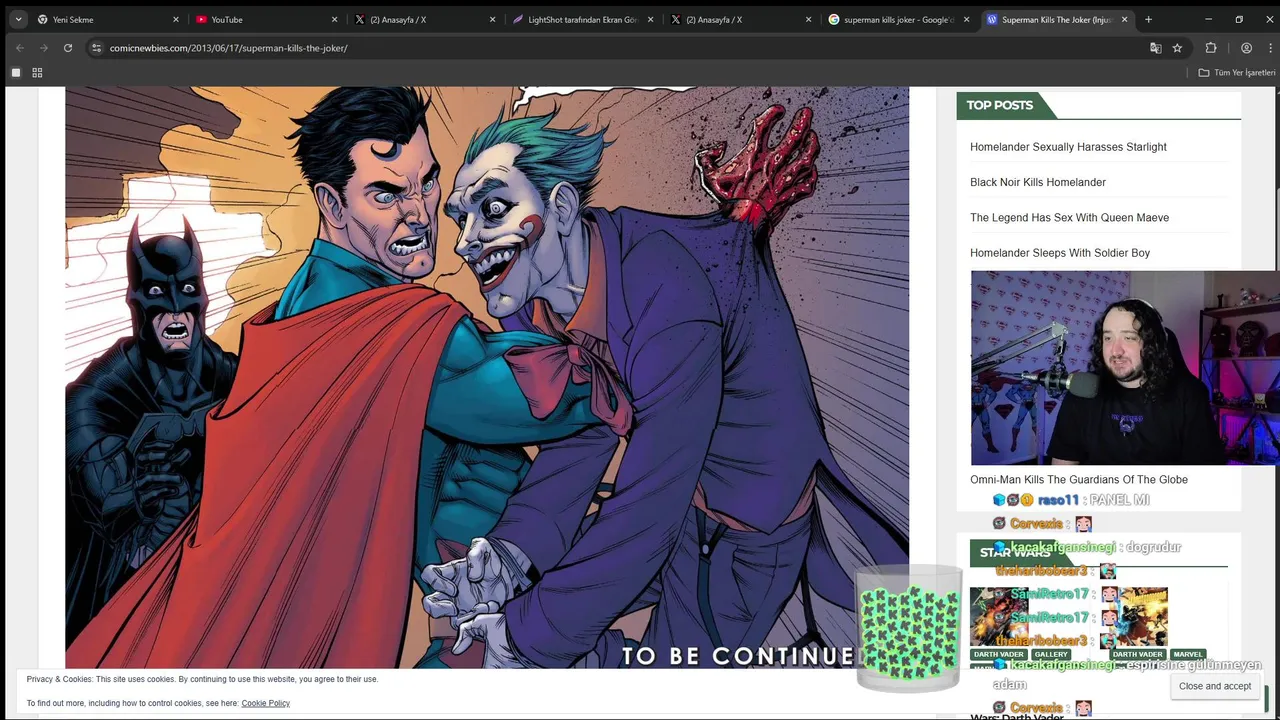The width and height of the screenshot is (1280, 720).
Task: Close the Google search tab
Action: (966, 19)
